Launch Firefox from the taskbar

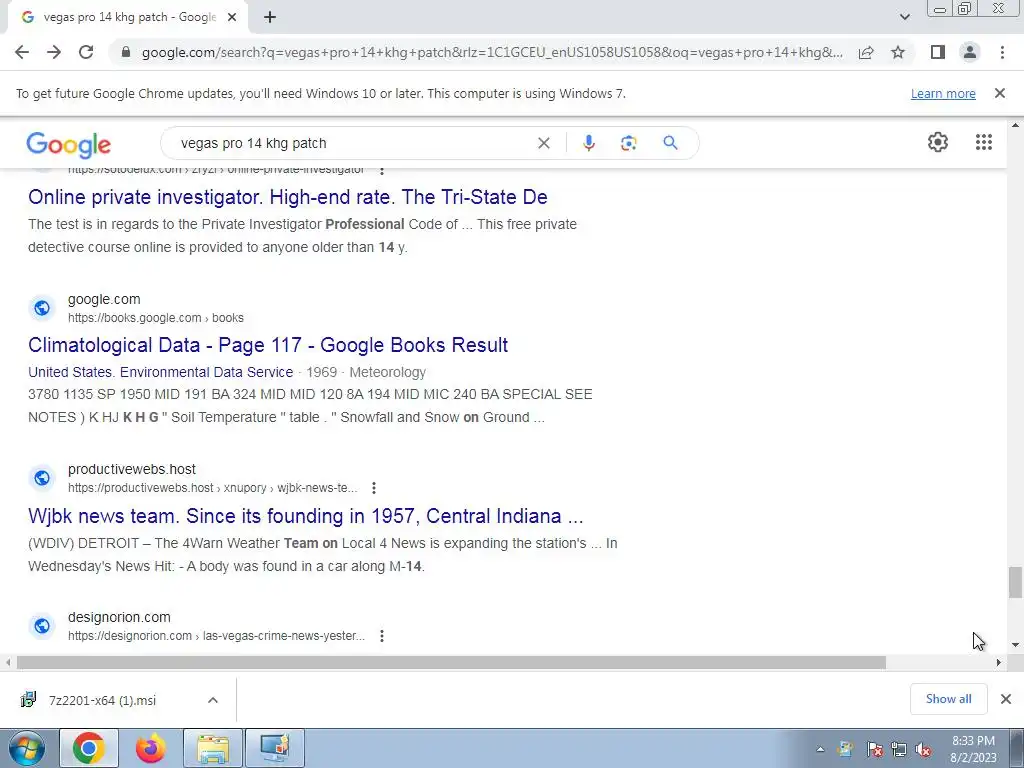coord(150,748)
